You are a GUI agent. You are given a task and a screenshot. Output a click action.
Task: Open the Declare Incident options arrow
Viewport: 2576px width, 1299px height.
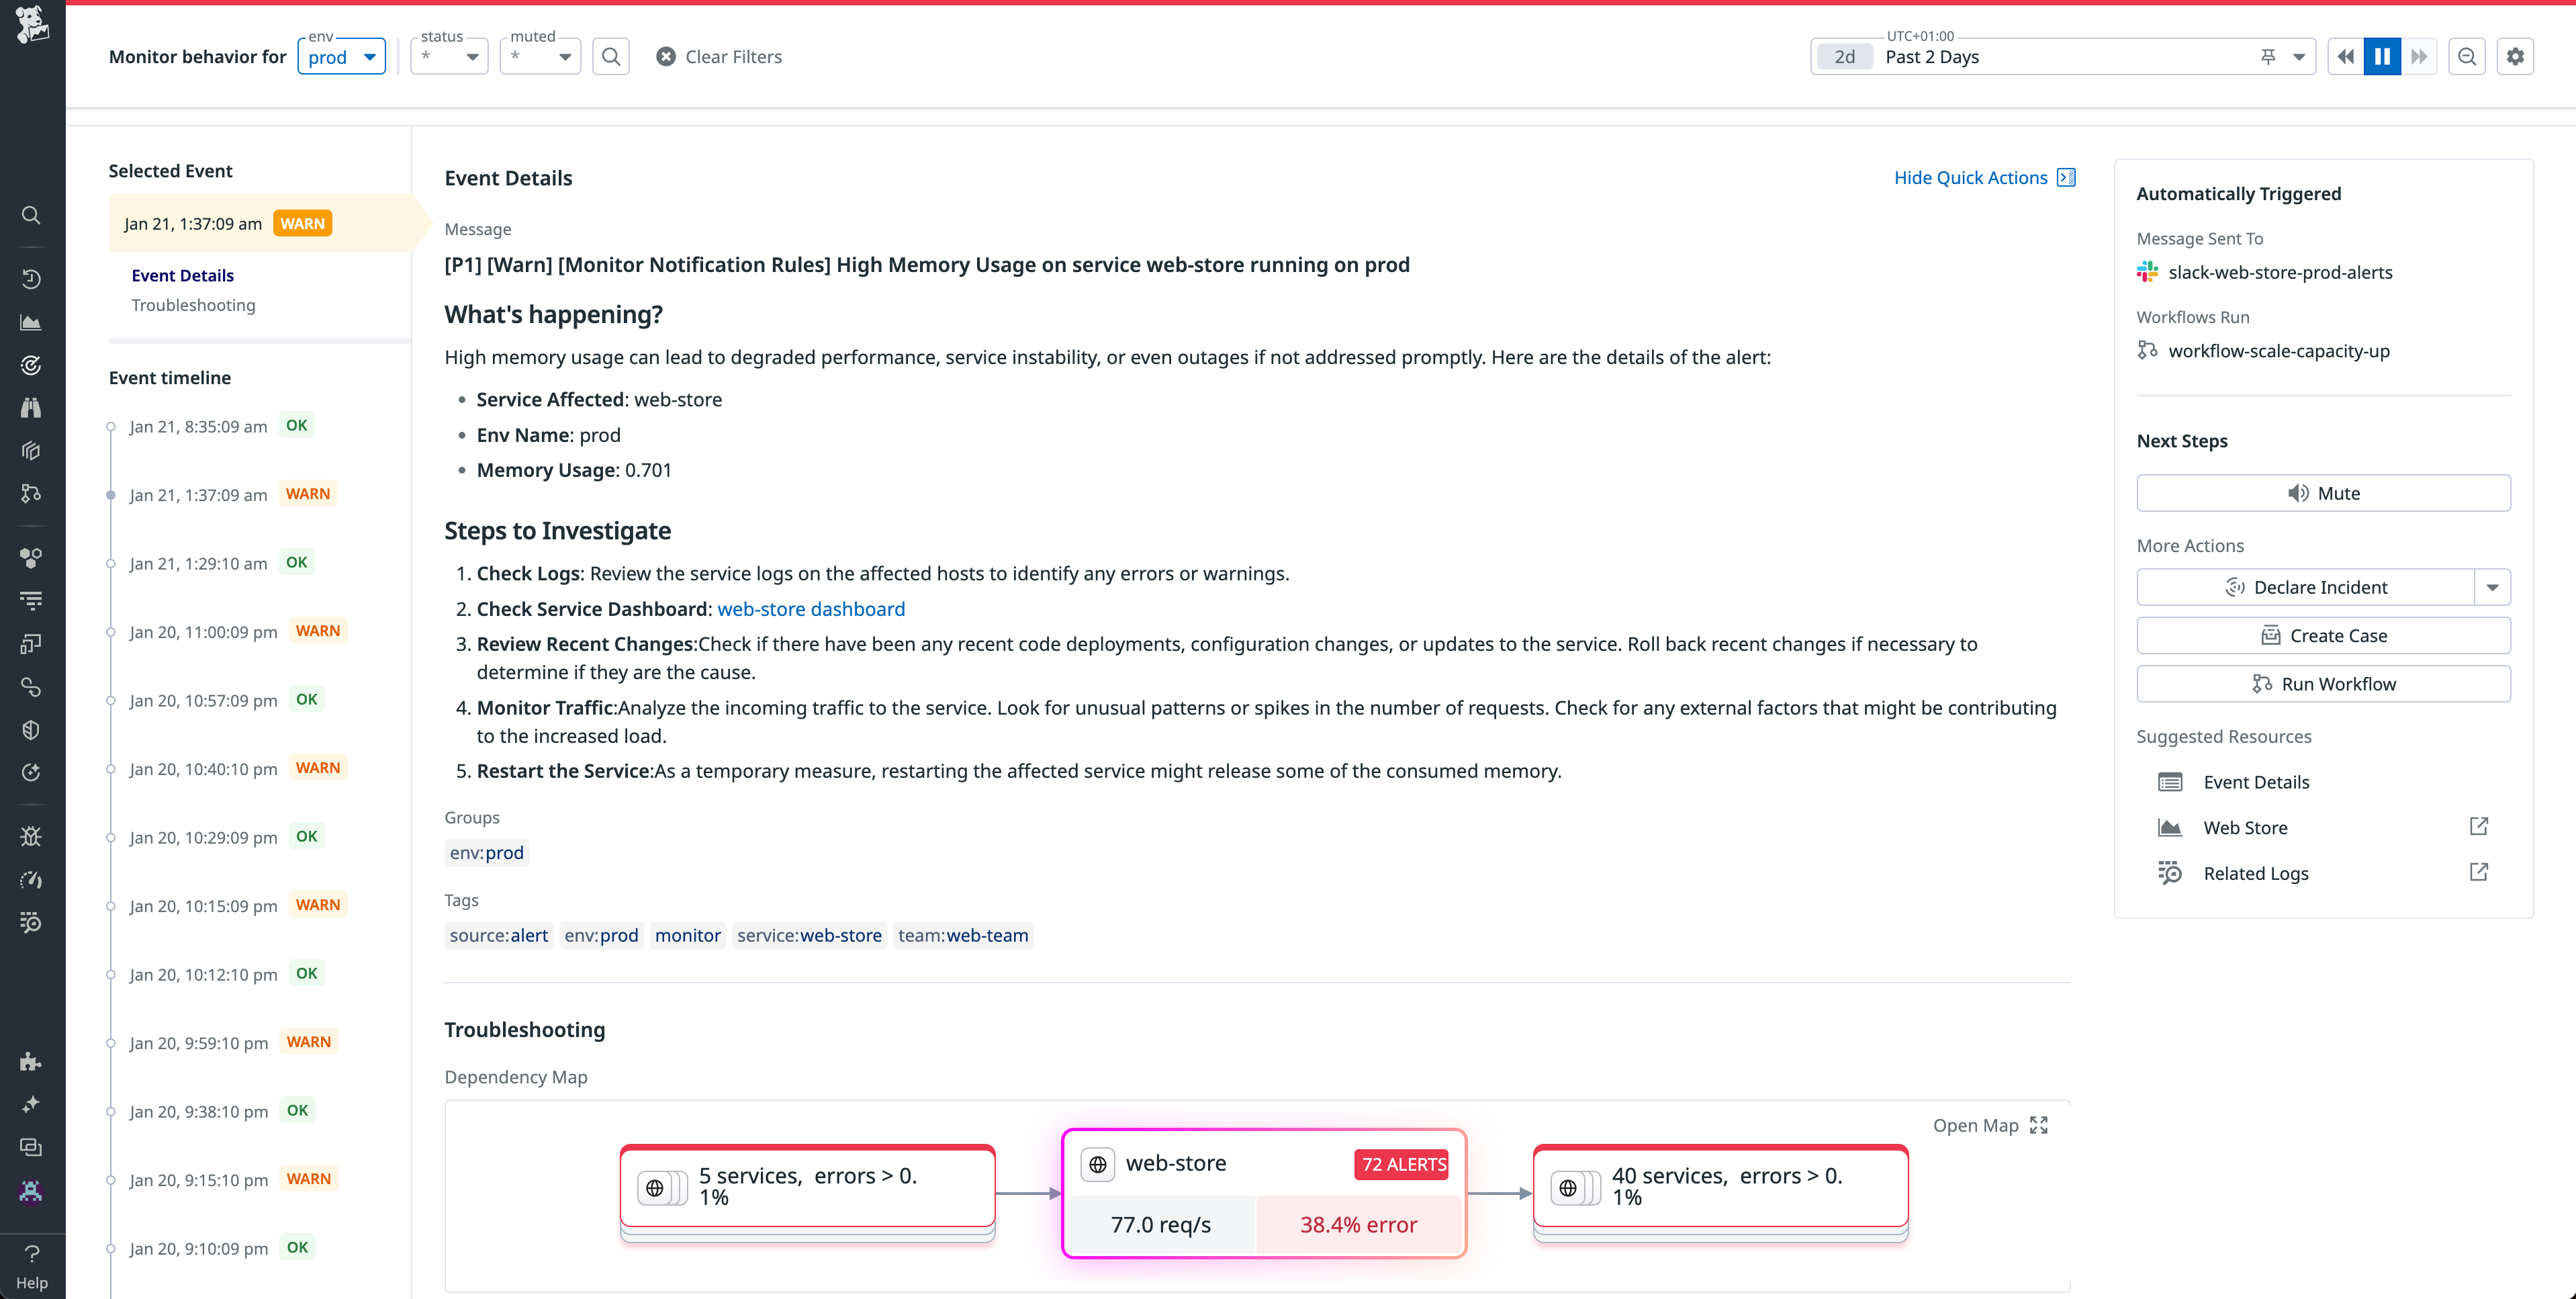(2493, 587)
